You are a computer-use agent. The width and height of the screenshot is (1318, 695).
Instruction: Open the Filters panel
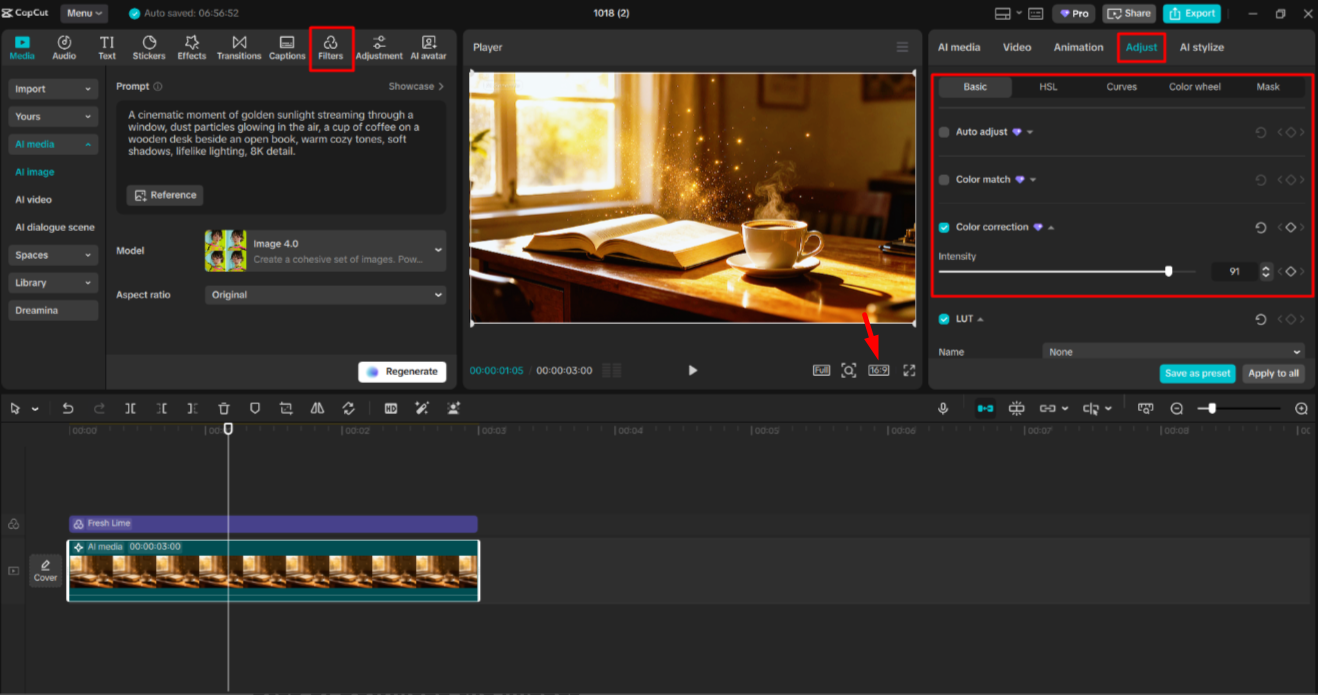331,47
